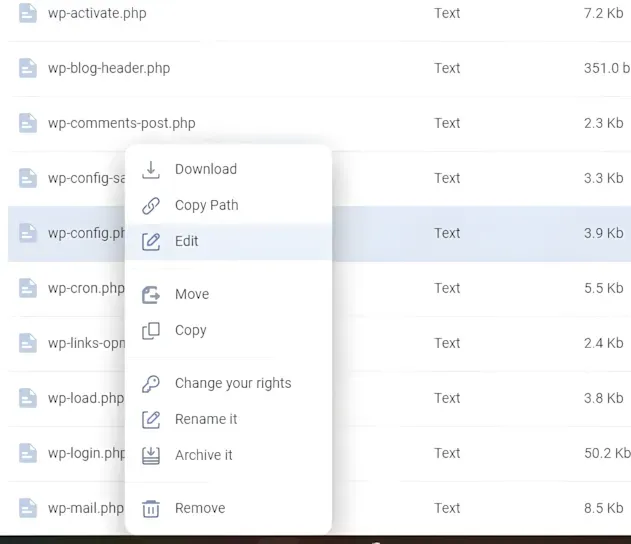This screenshot has height=544, width=631.
Task: Select the wp-comments-post.php file name
Action: point(122,123)
